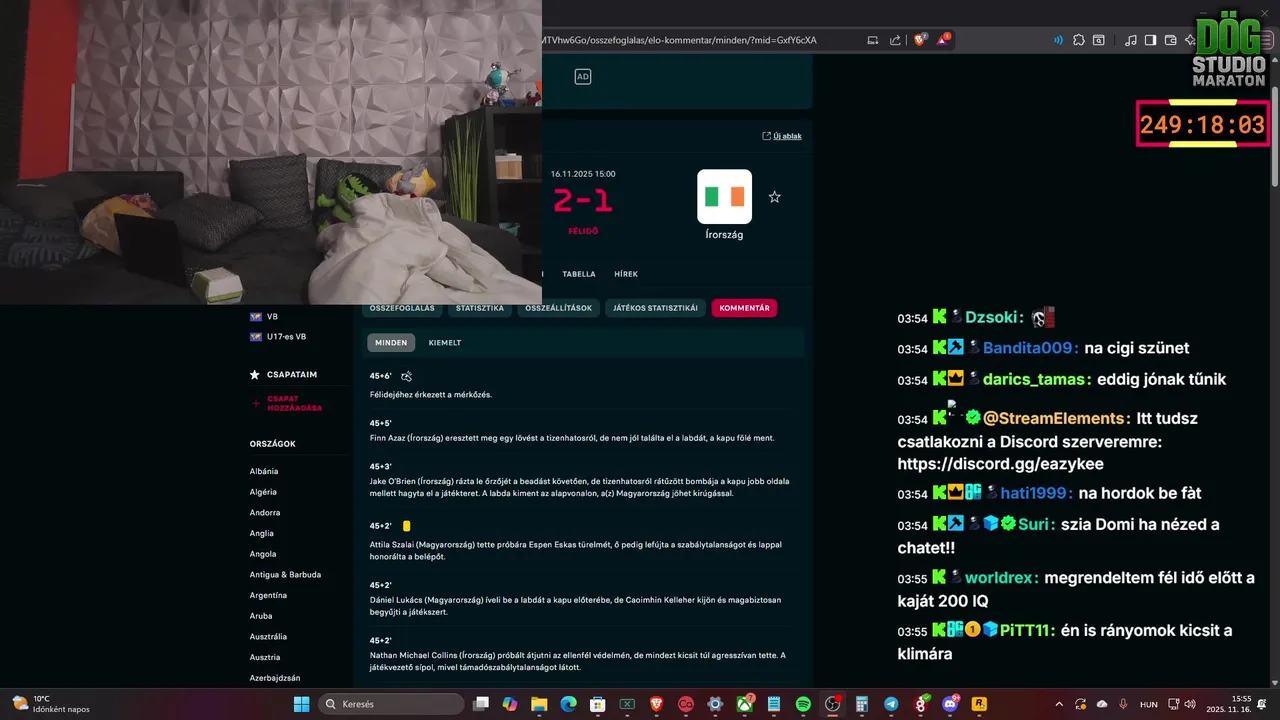This screenshot has height=720, width=1280.
Task: Open Brave browser from taskbar
Action: (x=657, y=704)
